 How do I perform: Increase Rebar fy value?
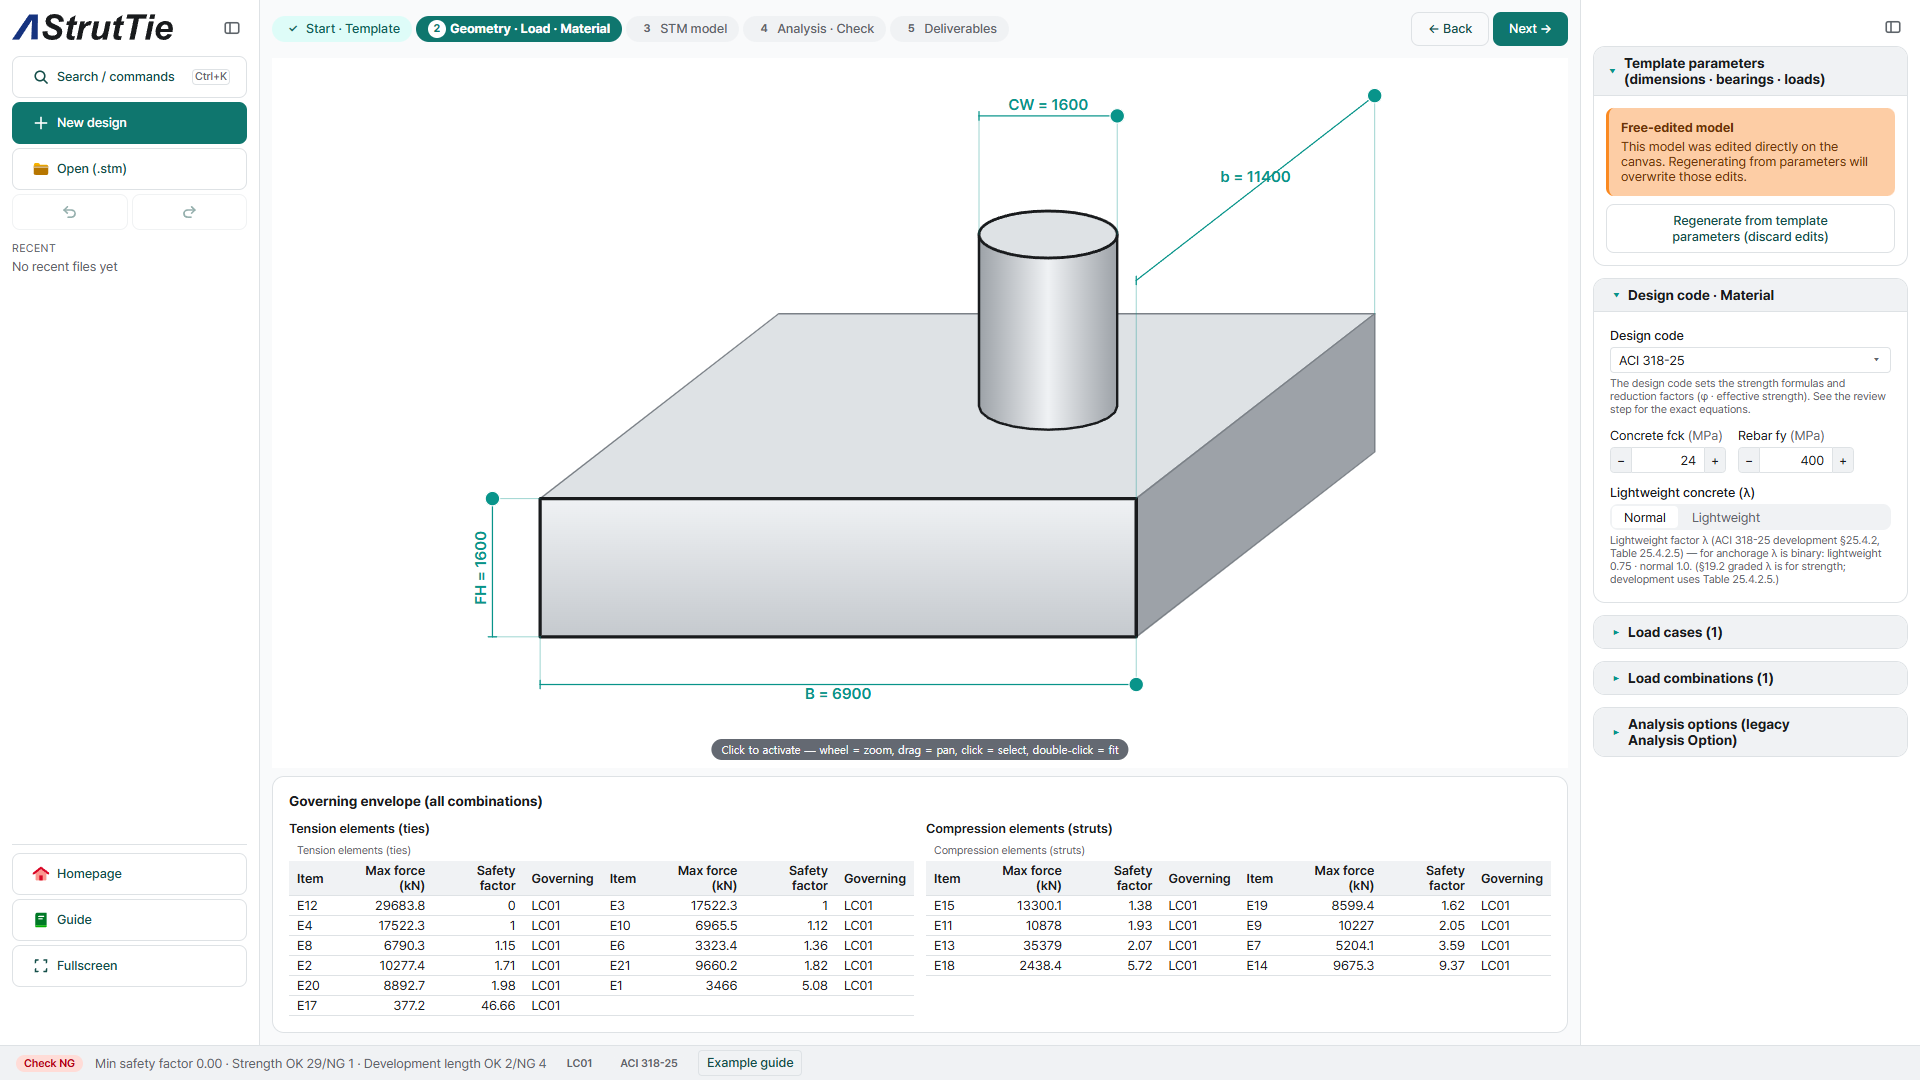click(1843, 461)
